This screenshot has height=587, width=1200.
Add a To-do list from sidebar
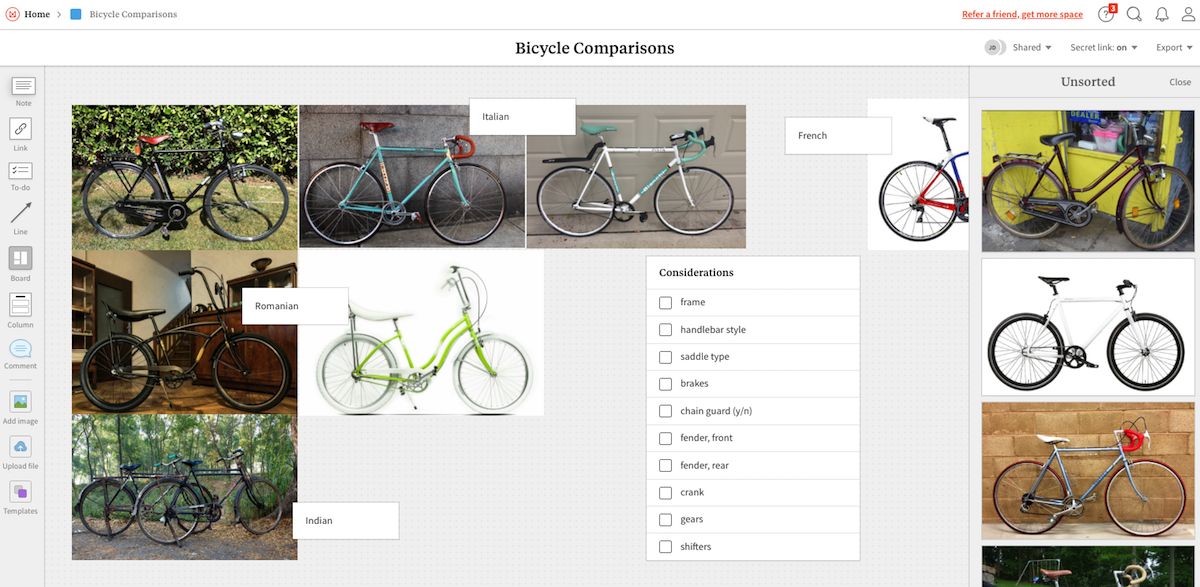[x=21, y=172]
